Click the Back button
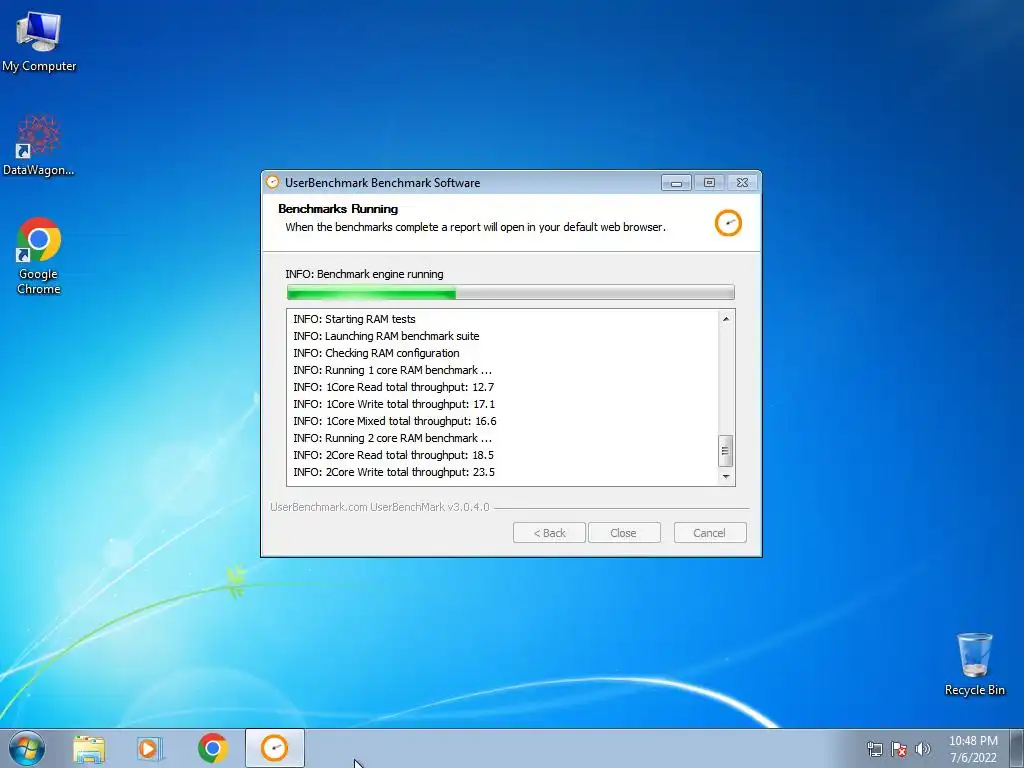The width and height of the screenshot is (1024, 768). tap(549, 533)
